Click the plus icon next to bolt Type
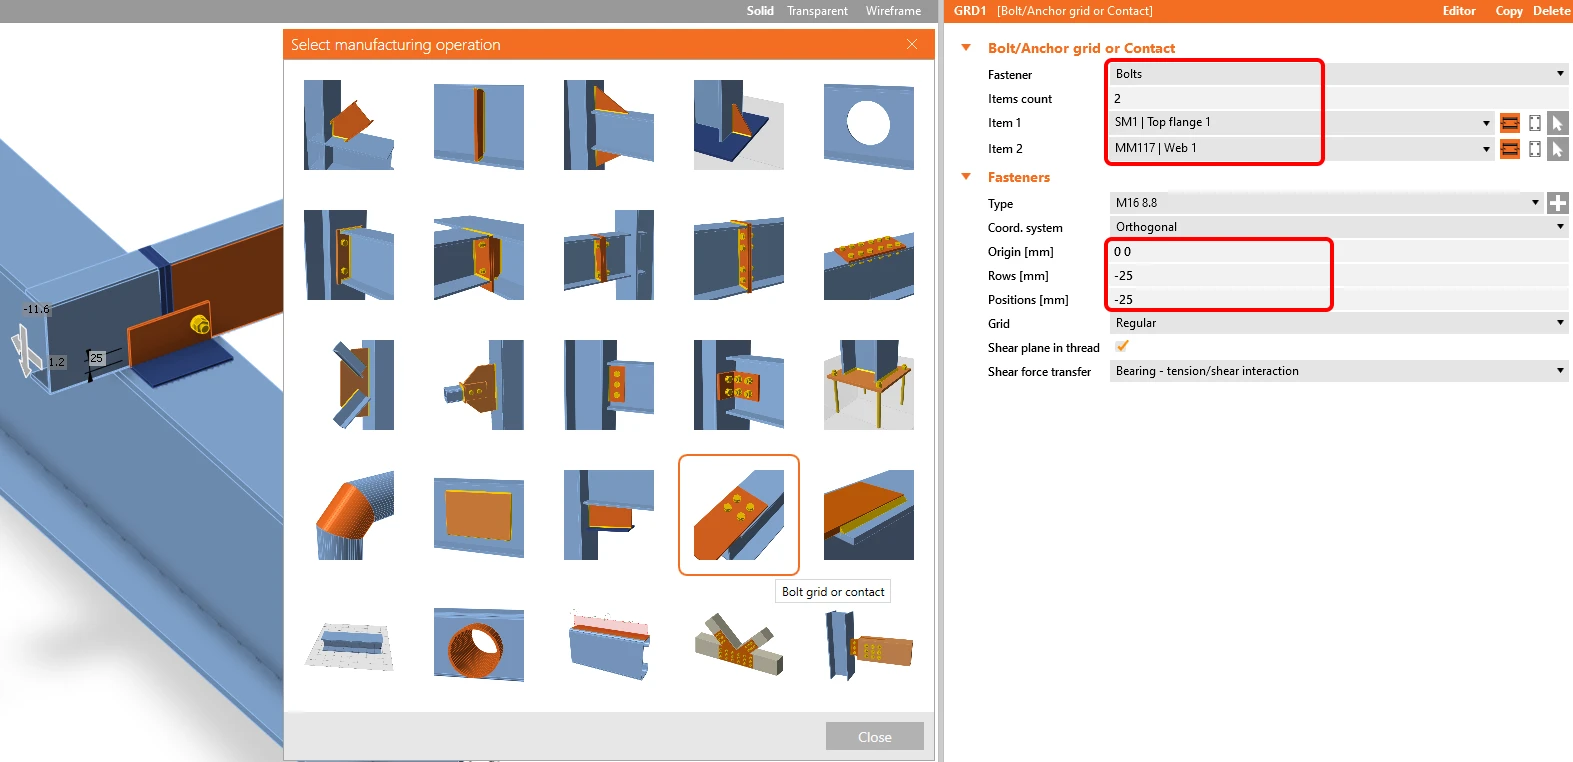Image resolution: width=1573 pixels, height=762 pixels. [x=1558, y=203]
